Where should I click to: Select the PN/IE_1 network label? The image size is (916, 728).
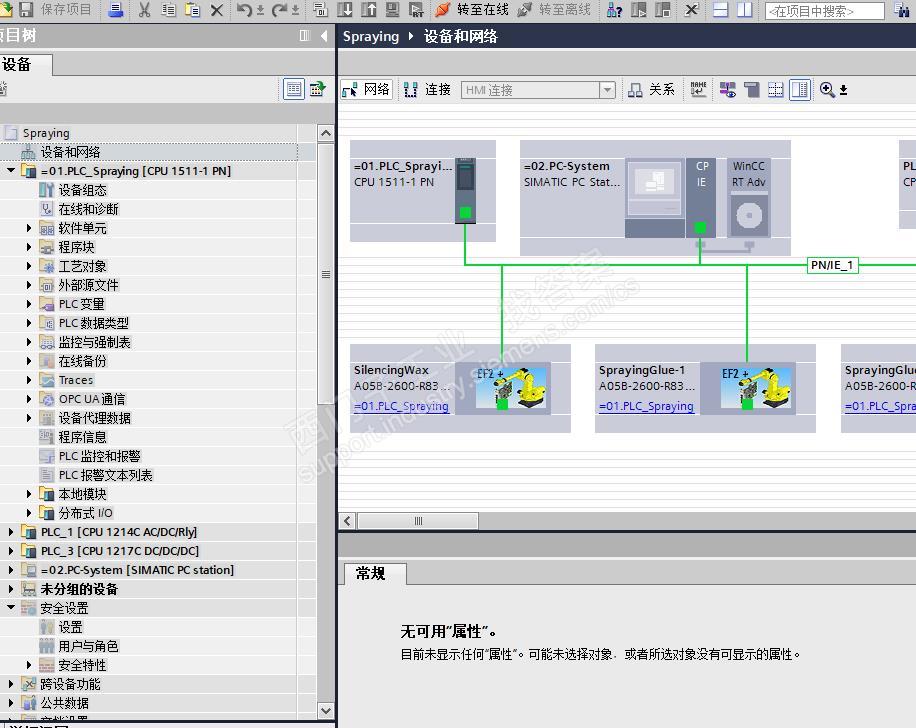(x=832, y=265)
